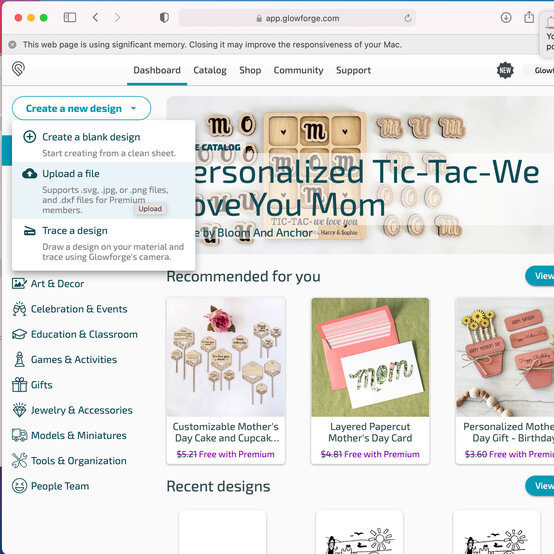
Task: Select Create a blank design
Action: coord(104,144)
